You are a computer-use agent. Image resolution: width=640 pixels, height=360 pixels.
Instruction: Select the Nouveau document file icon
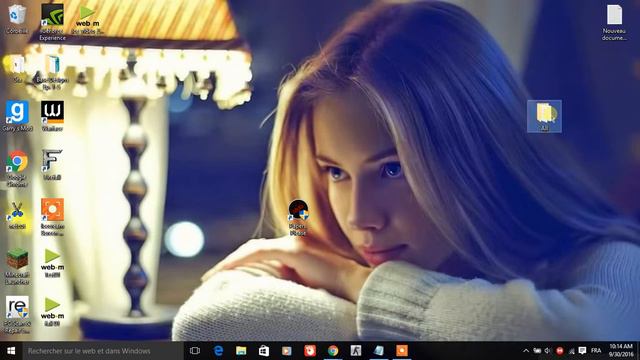(x=614, y=22)
